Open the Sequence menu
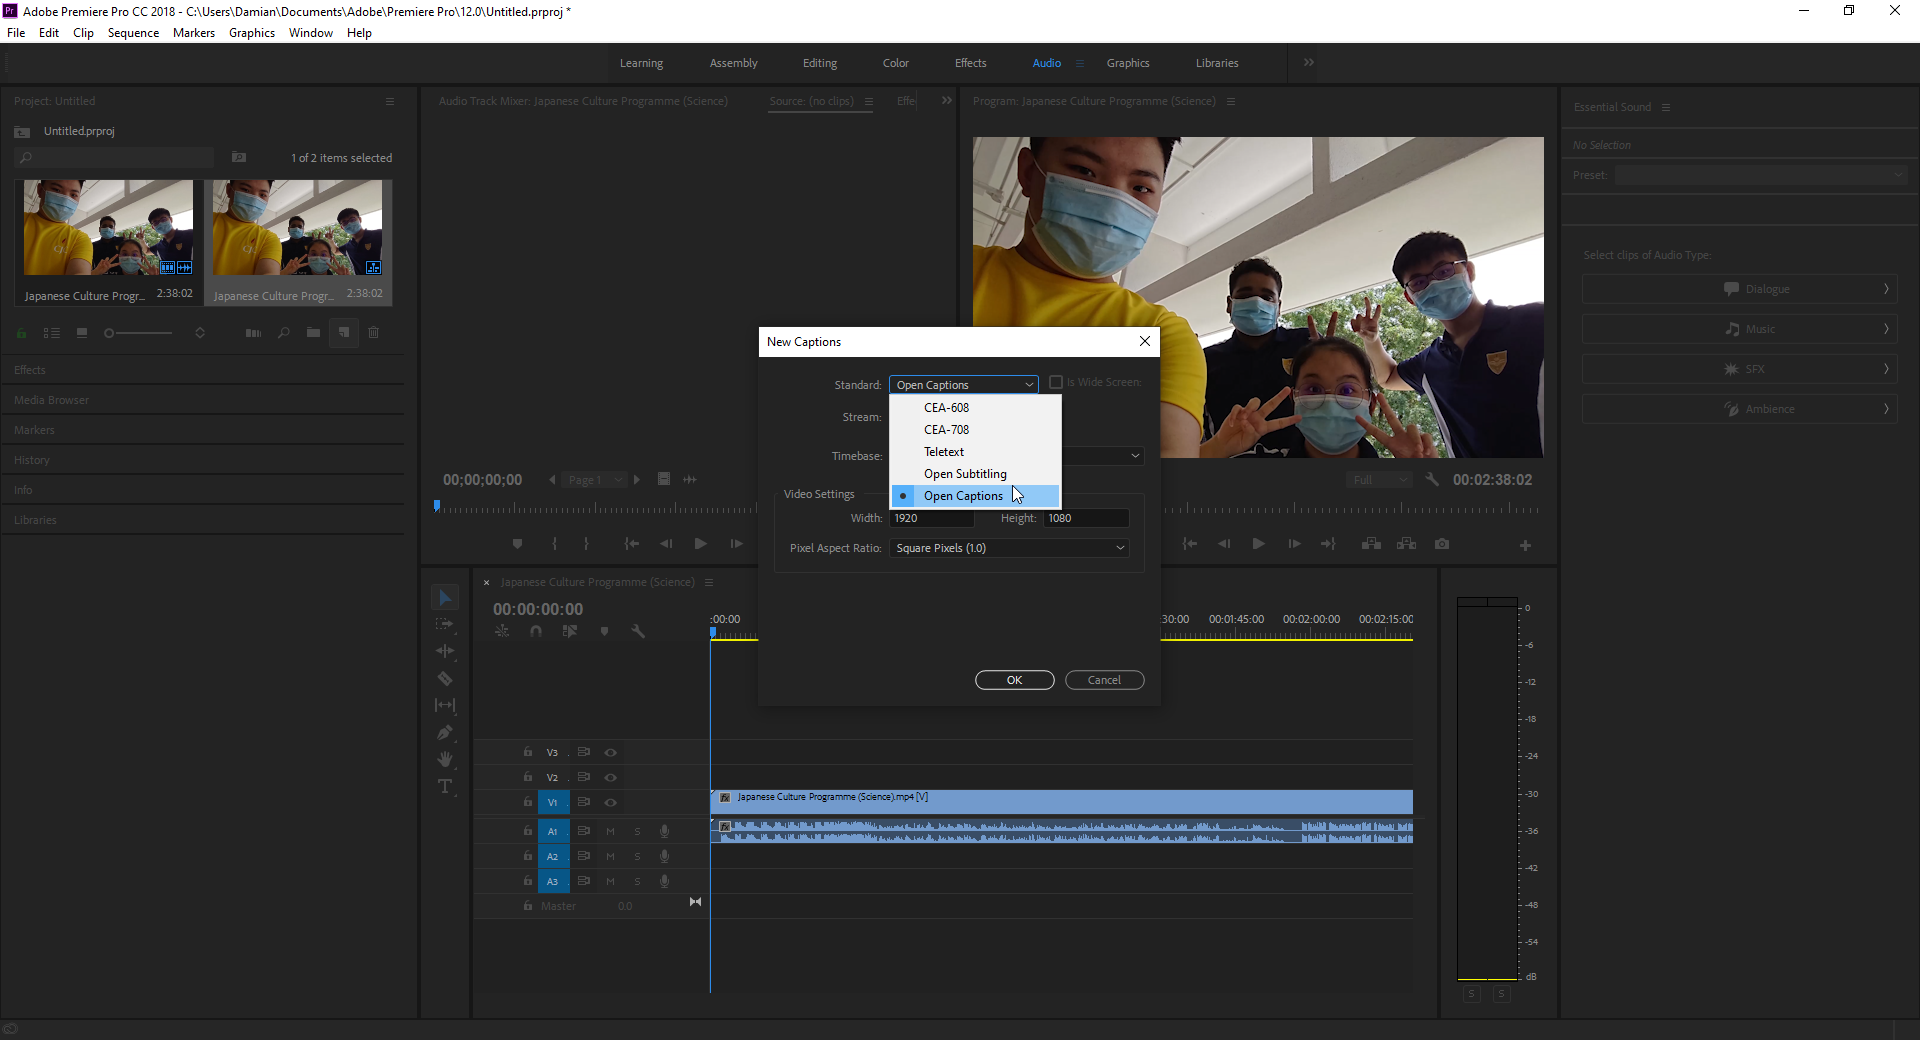This screenshot has height=1040, width=1920. pyautogui.click(x=133, y=33)
